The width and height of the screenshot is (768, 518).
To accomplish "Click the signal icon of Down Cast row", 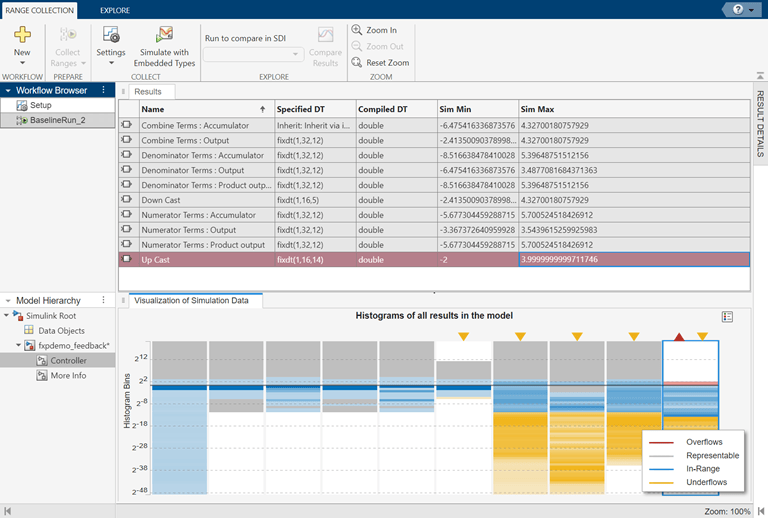I will 127,200.
